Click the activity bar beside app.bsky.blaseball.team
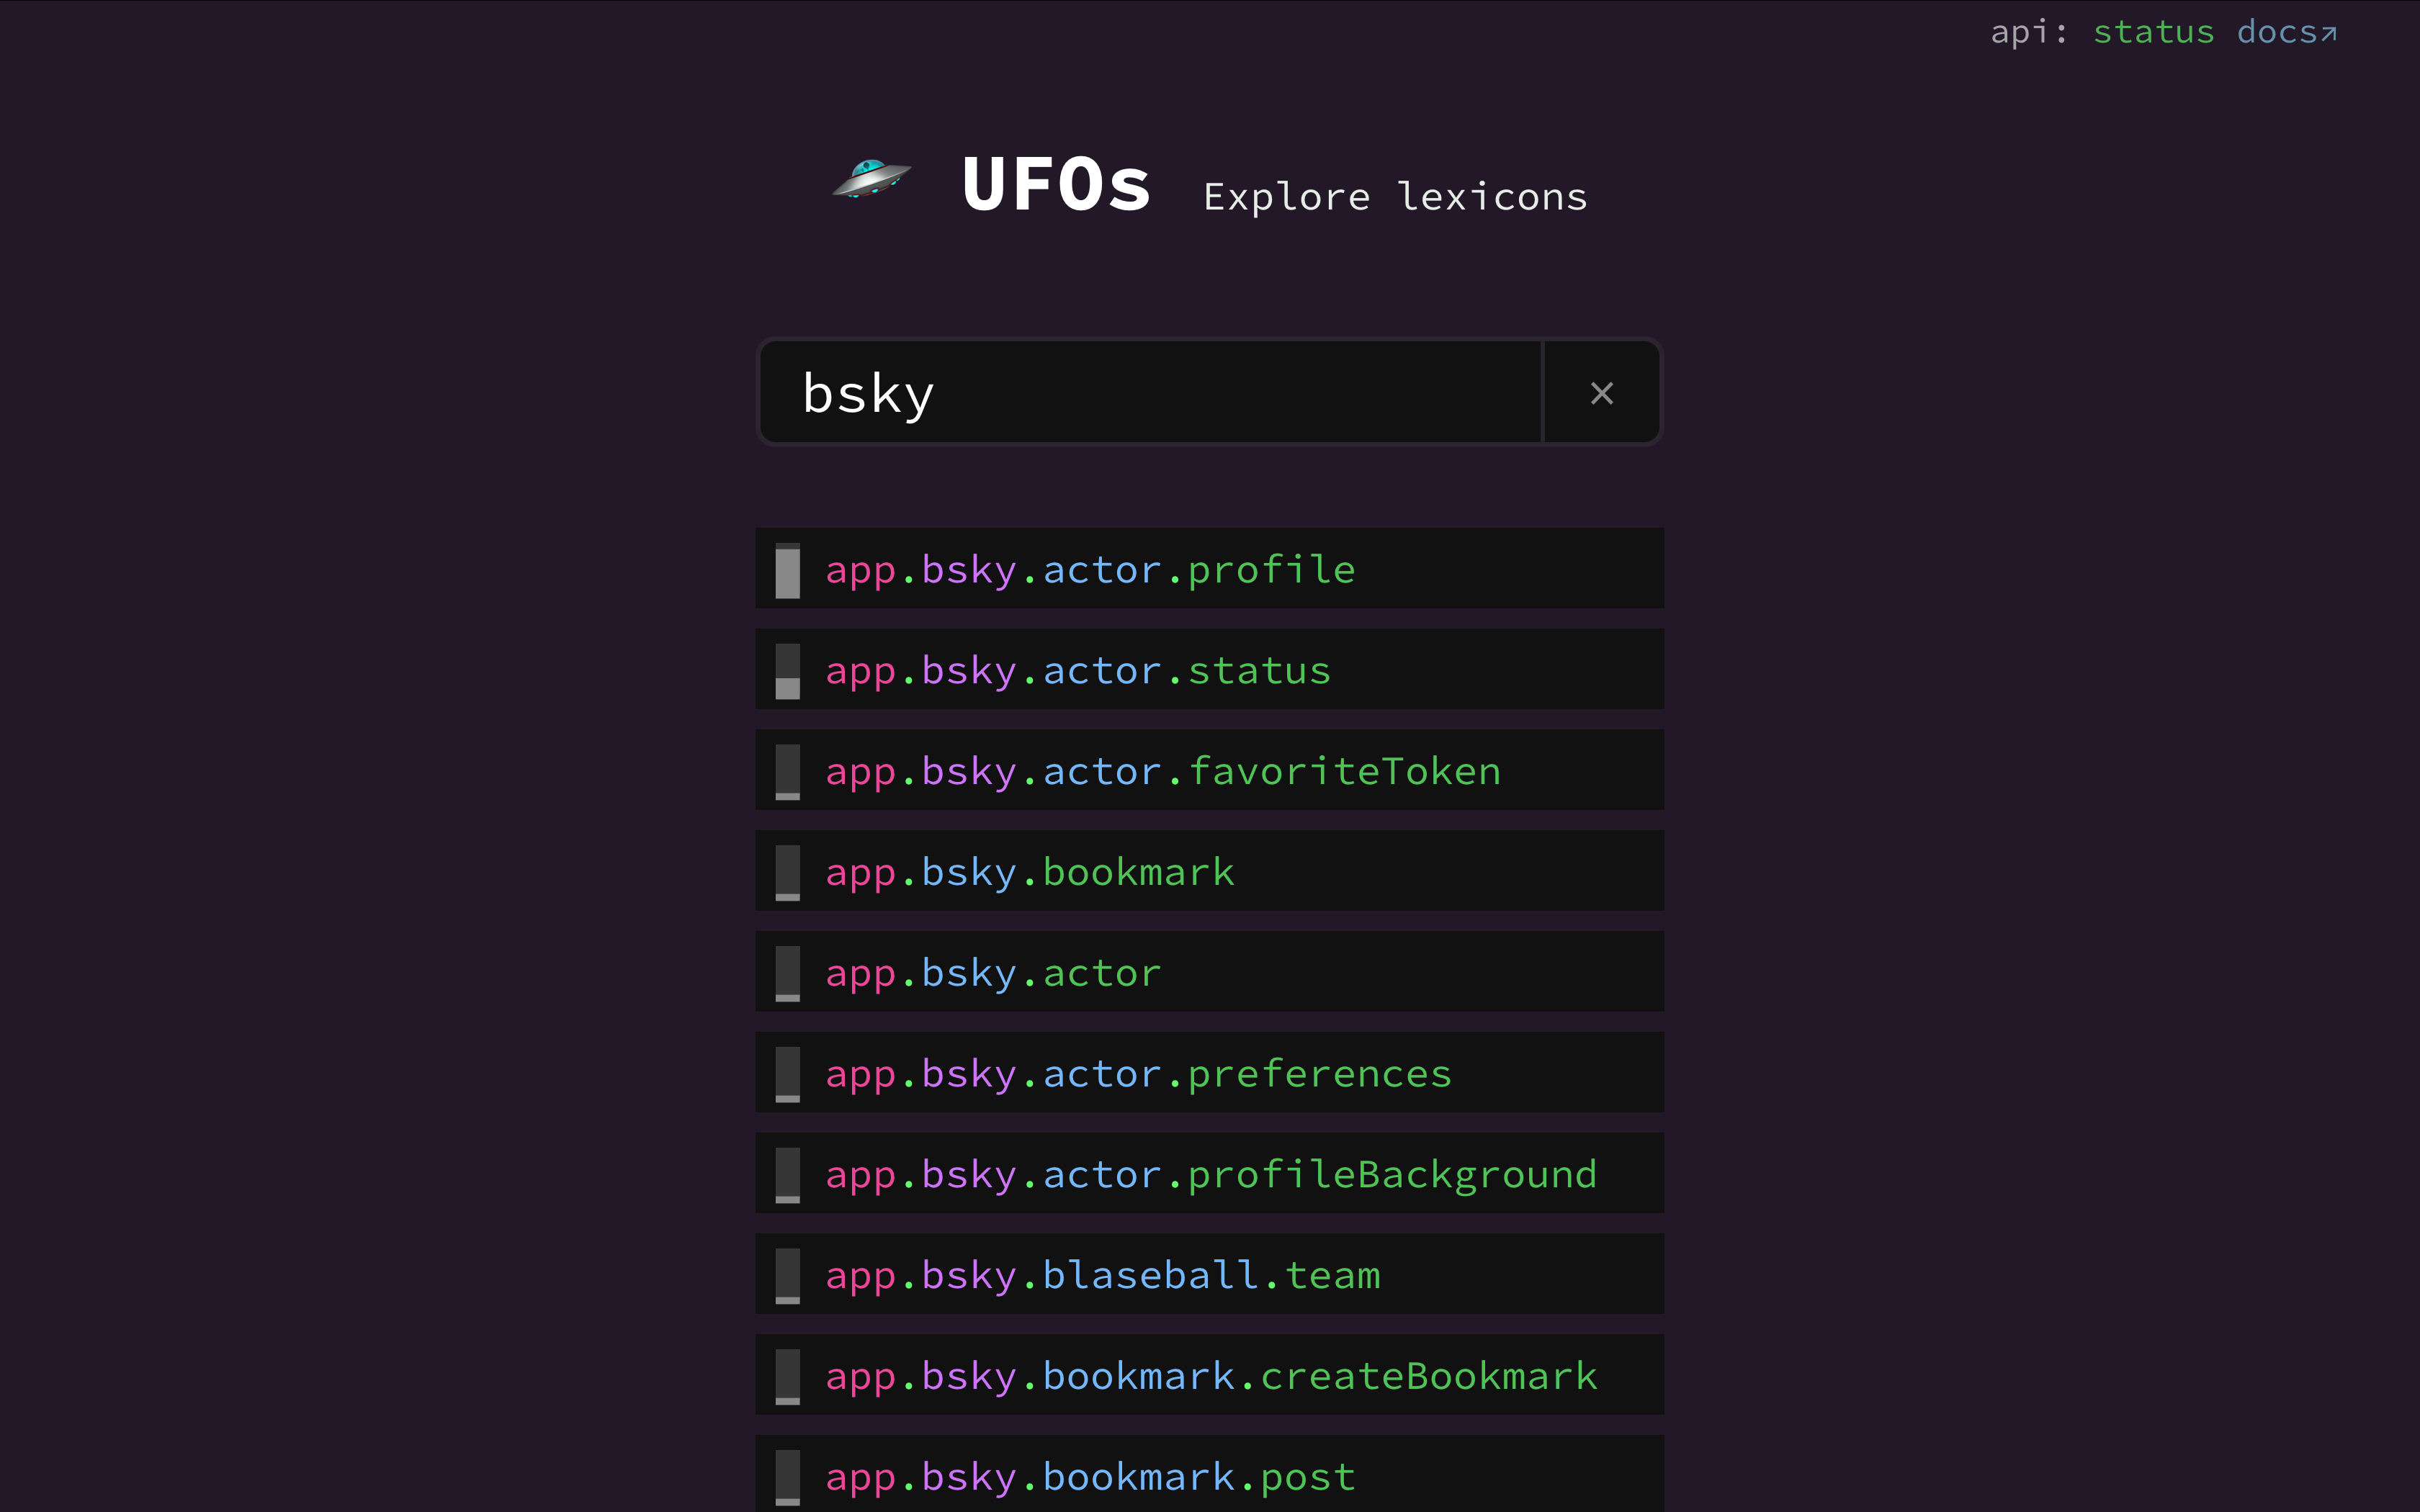The height and width of the screenshot is (1512, 2420). [788, 1276]
